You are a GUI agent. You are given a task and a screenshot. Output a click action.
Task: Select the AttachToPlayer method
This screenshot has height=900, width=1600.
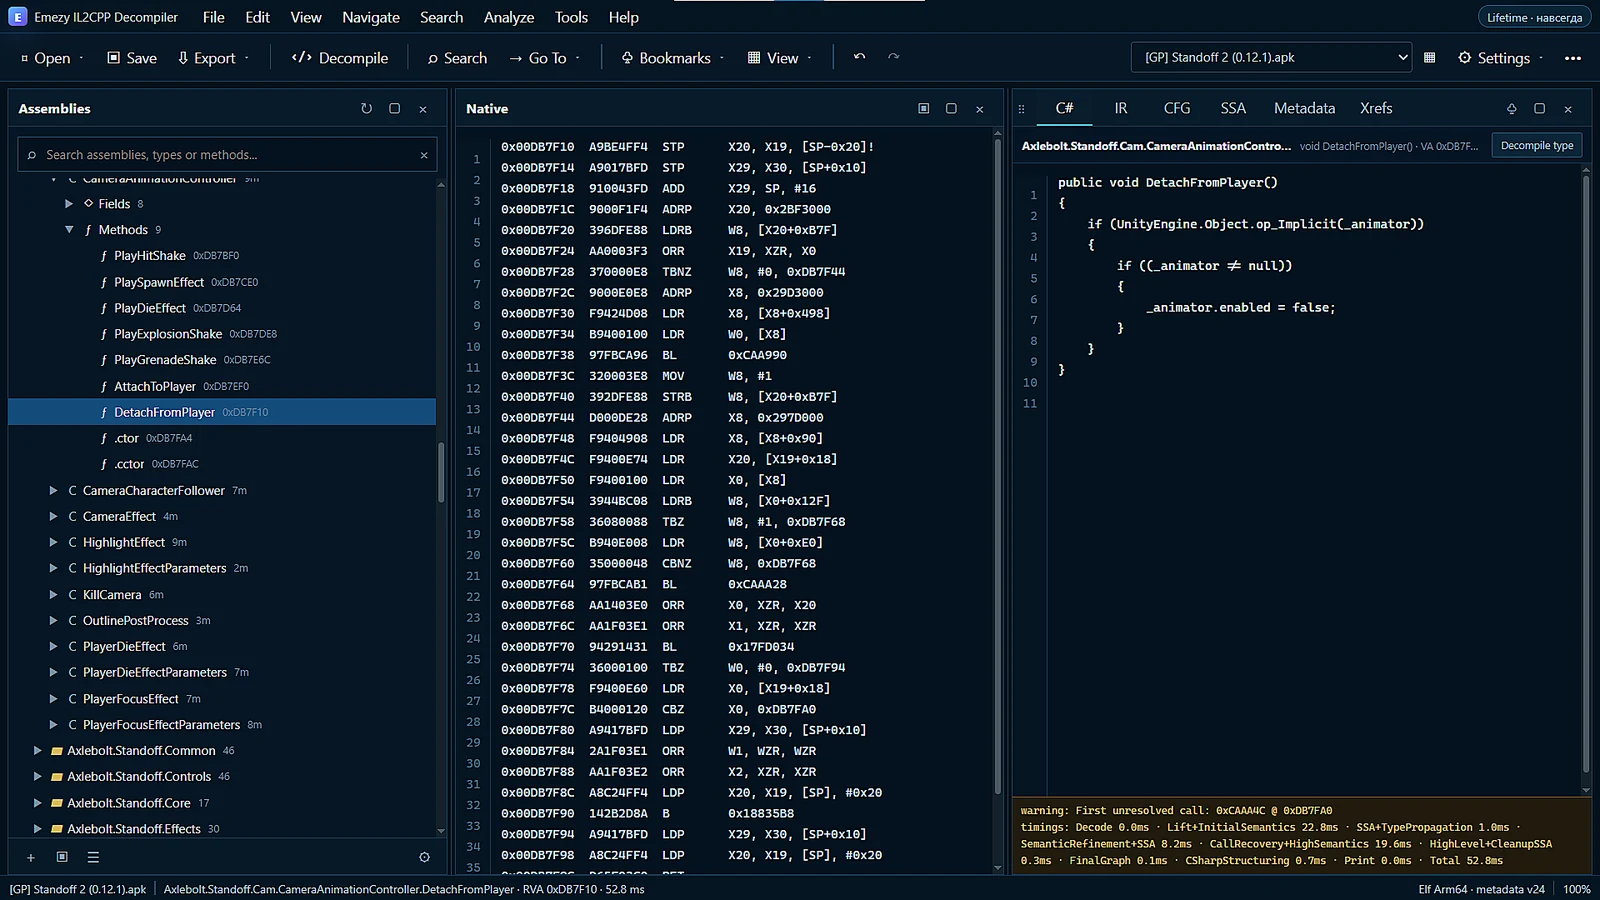click(x=155, y=387)
